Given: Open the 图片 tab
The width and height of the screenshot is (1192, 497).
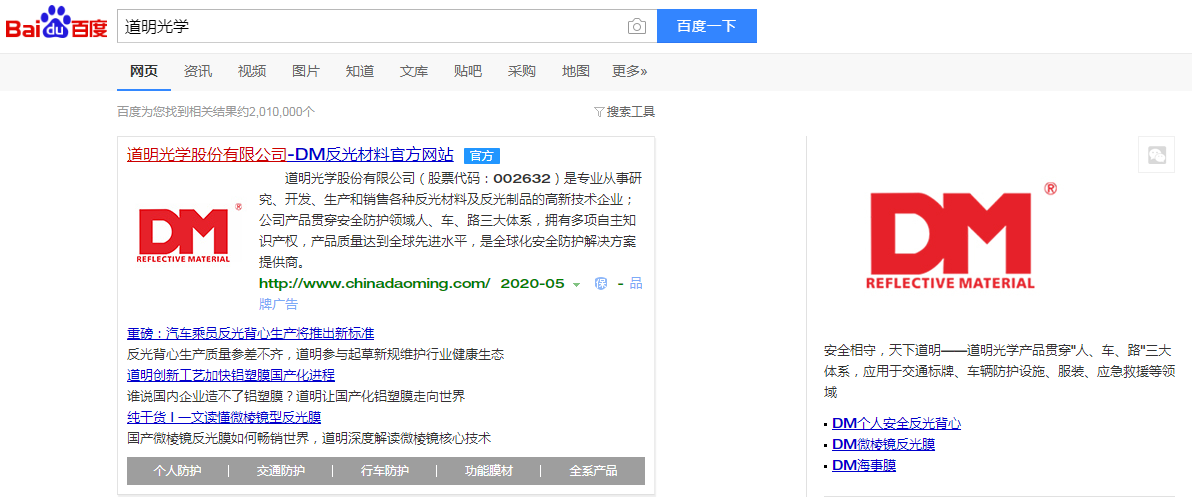Looking at the screenshot, I should 306,71.
